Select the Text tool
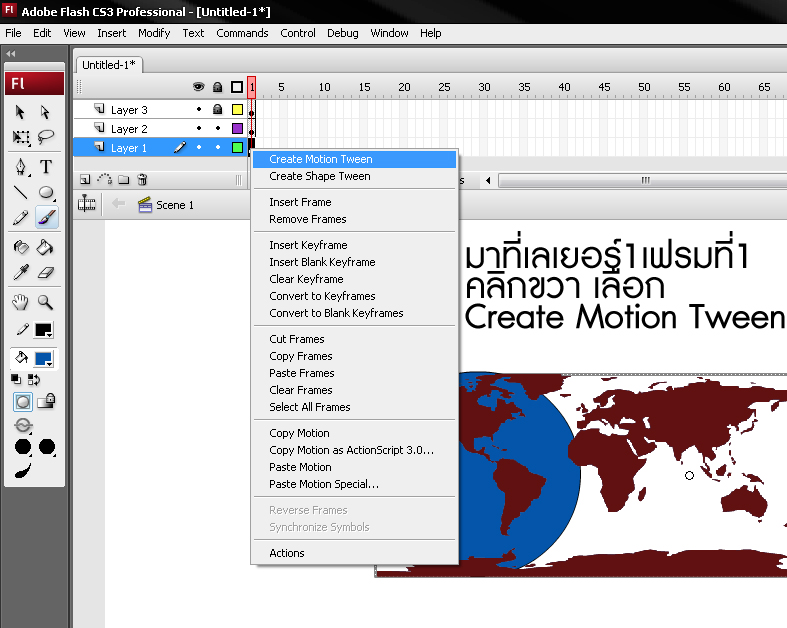The height and width of the screenshot is (628, 787). point(46,167)
